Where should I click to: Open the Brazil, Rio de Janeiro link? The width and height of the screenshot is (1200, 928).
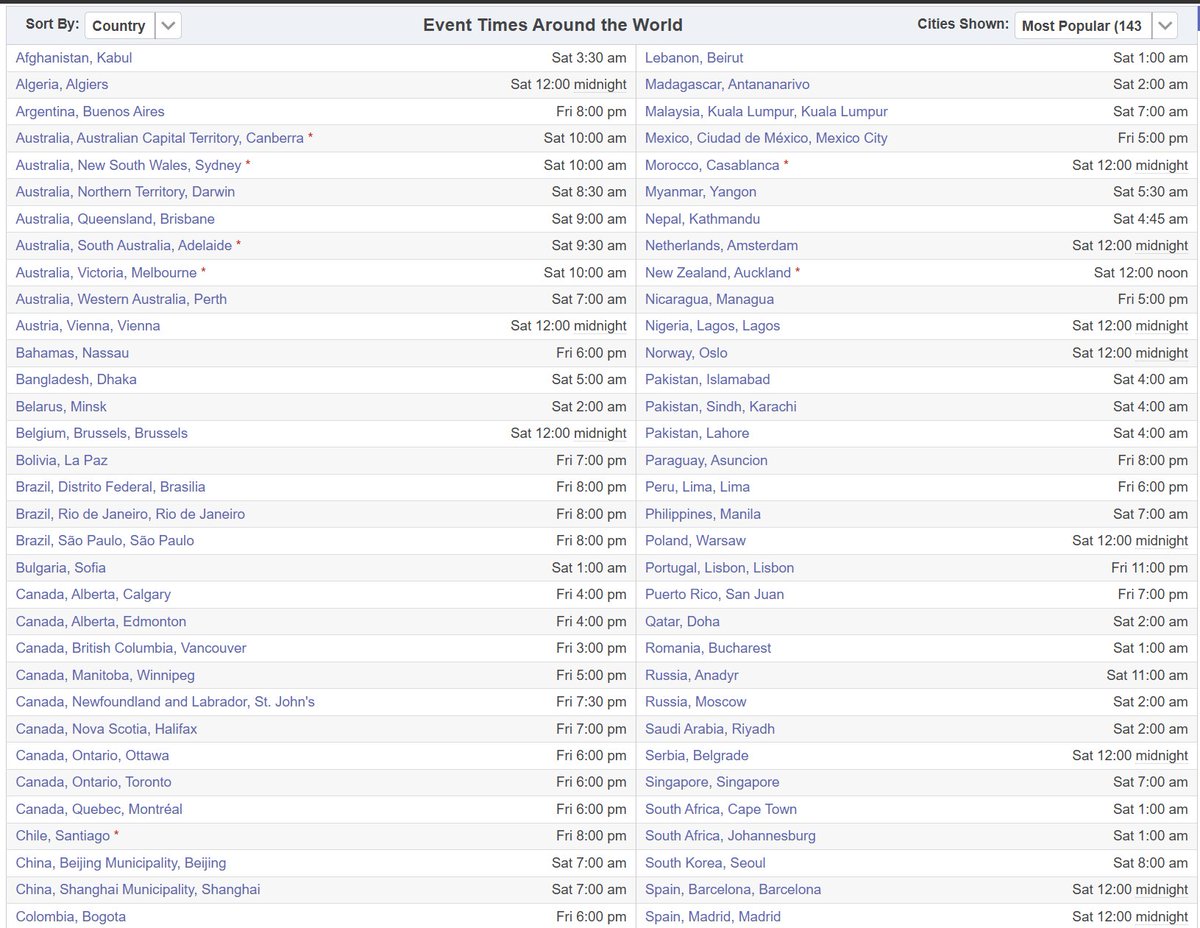pyautogui.click(x=130, y=514)
